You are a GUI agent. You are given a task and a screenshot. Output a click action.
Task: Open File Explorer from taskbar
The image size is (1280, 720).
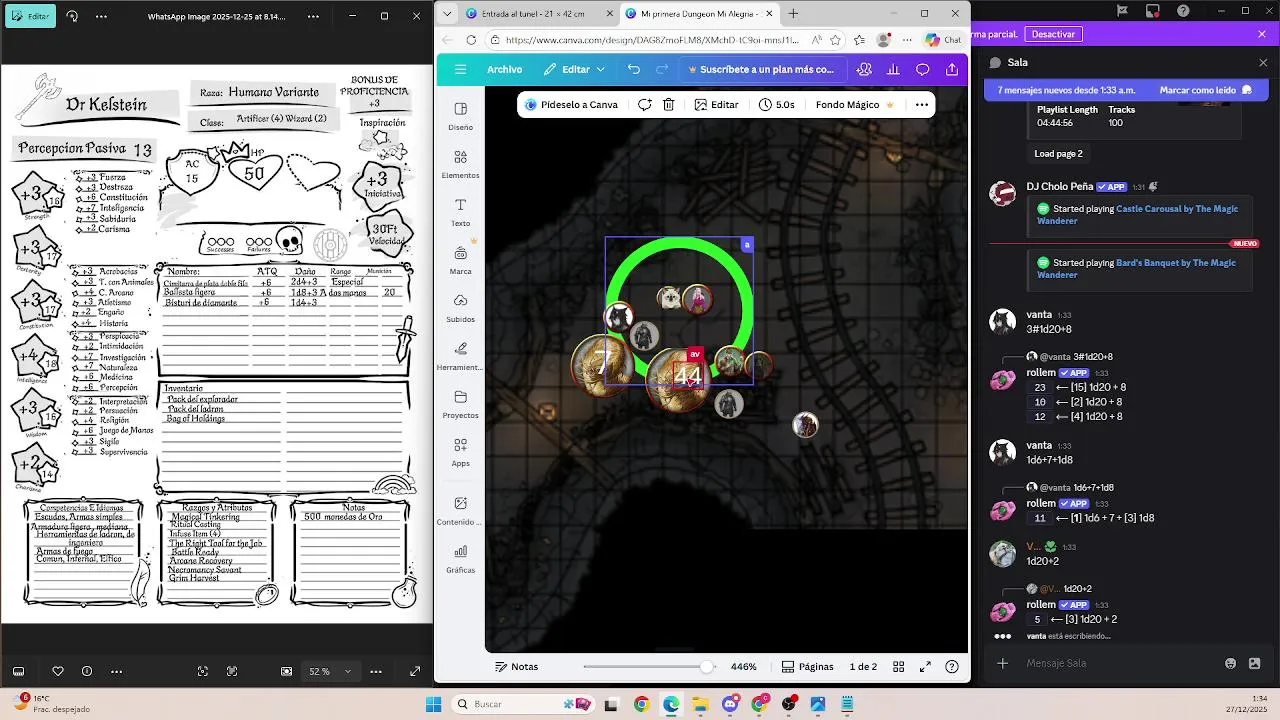[700, 704]
